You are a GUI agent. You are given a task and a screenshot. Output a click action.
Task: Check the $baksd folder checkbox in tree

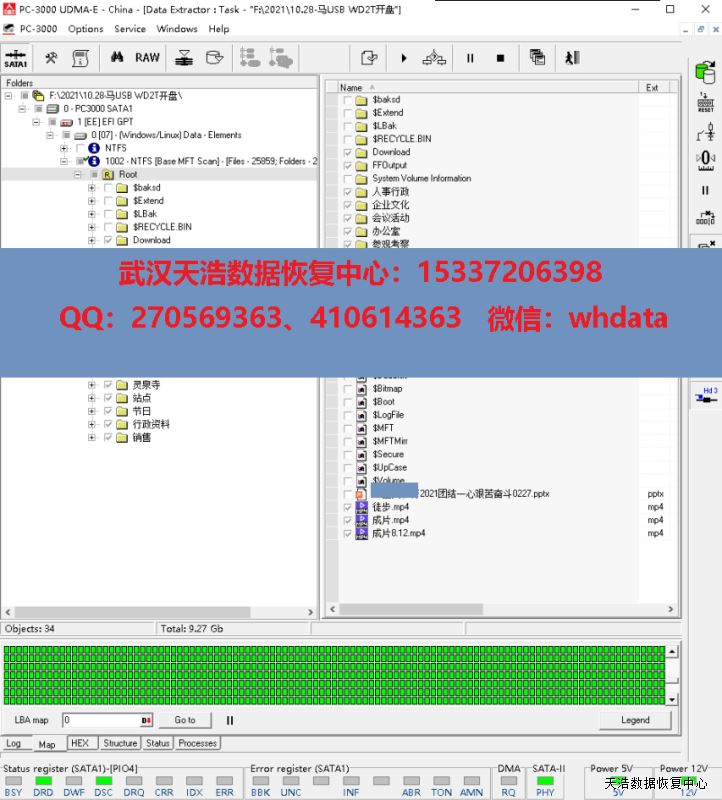tap(108, 188)
